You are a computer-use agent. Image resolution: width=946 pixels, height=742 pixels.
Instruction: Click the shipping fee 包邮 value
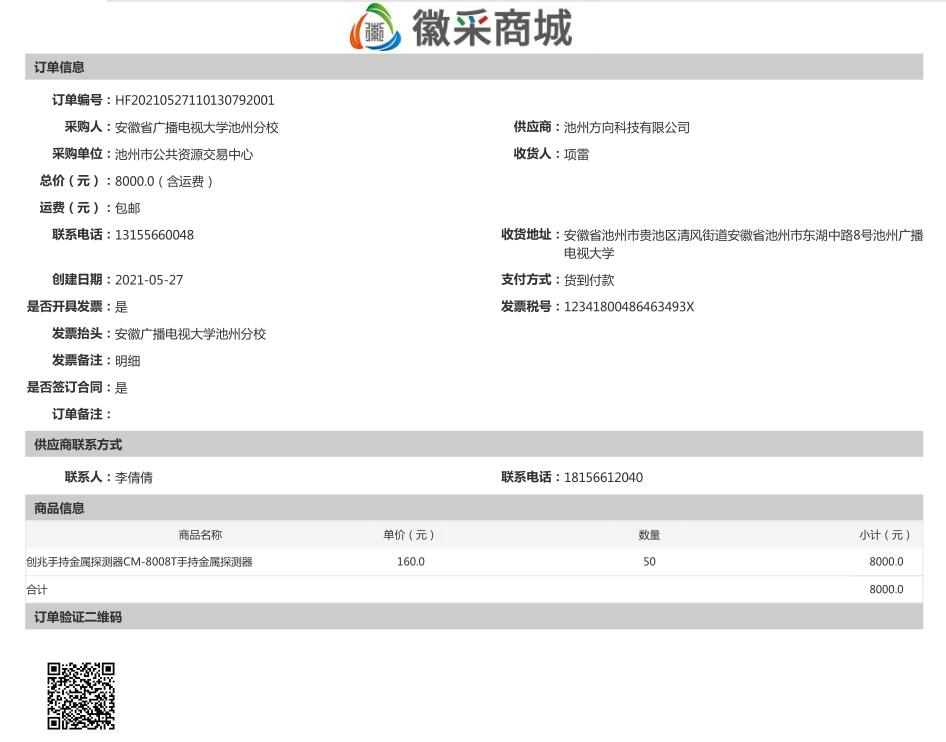pyautogui.click(x=125, y=208)
